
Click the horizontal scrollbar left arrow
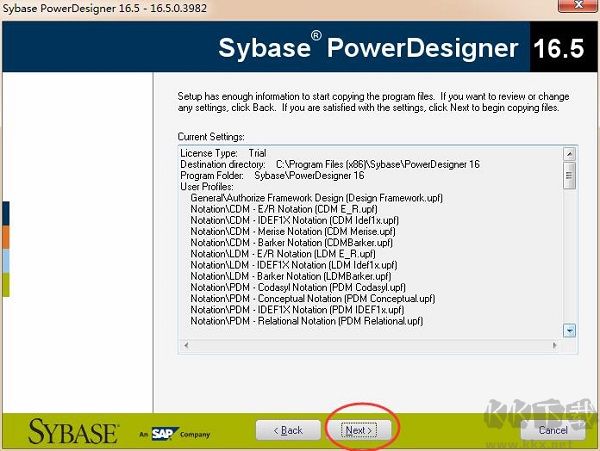tap(184, 345)
